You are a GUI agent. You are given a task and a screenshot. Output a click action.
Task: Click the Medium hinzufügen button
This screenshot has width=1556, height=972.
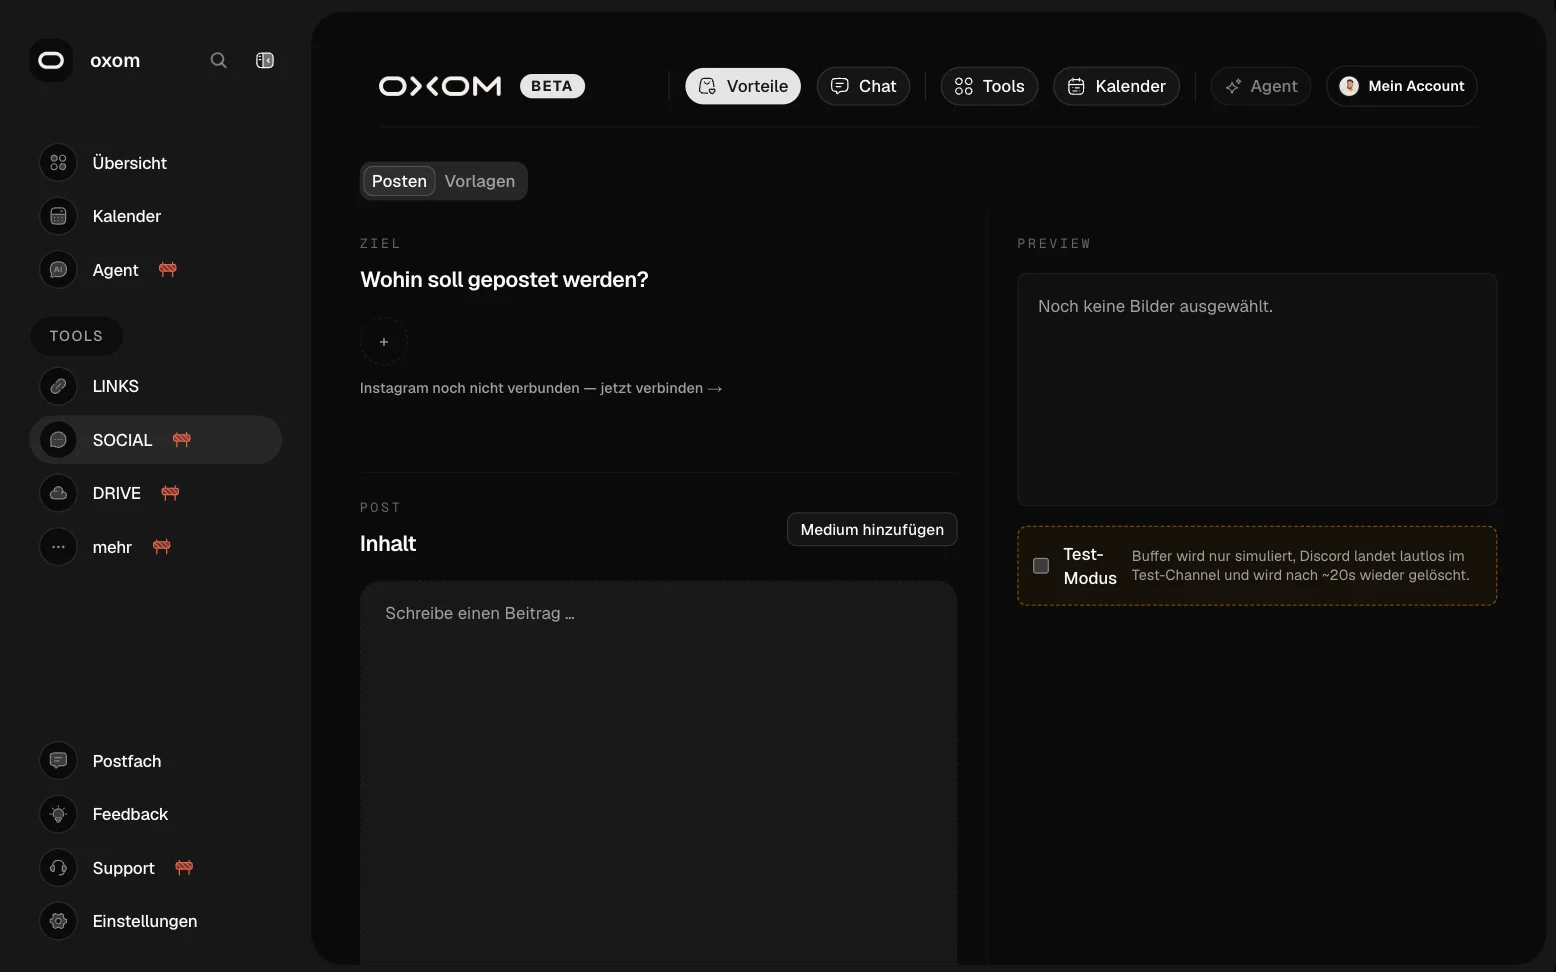coord(872,530)
